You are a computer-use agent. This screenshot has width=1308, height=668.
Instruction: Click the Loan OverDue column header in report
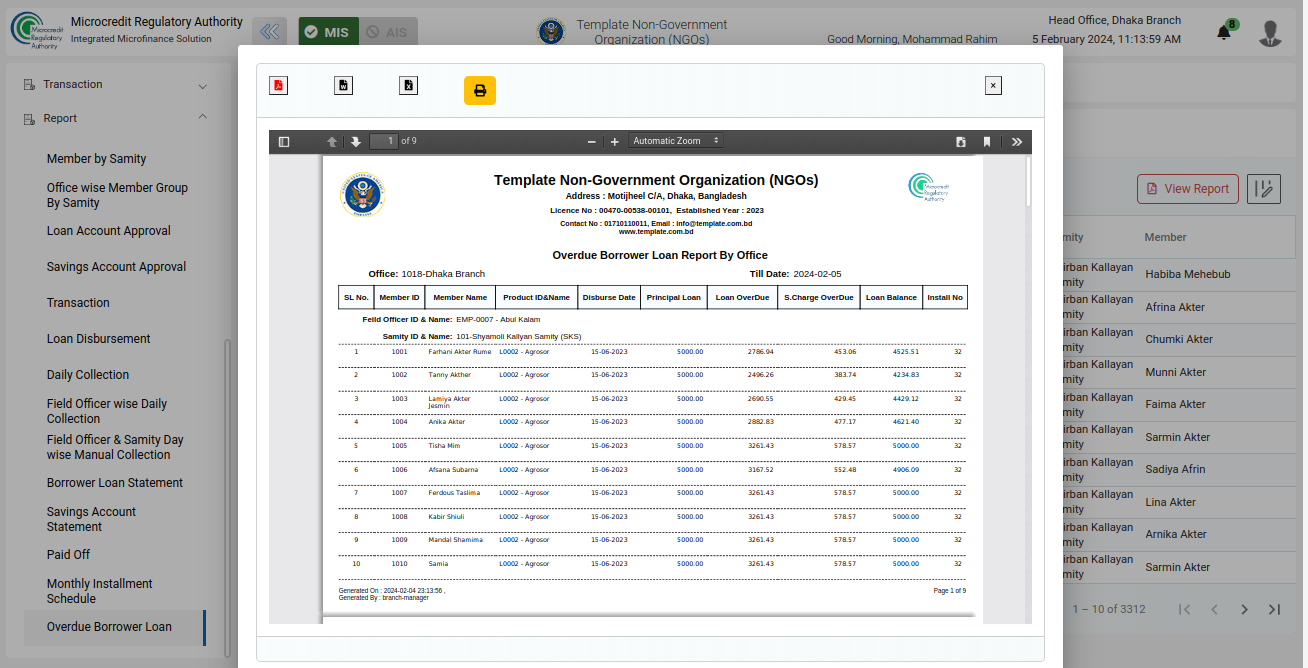pyautogui.click(x=743, y=298)
